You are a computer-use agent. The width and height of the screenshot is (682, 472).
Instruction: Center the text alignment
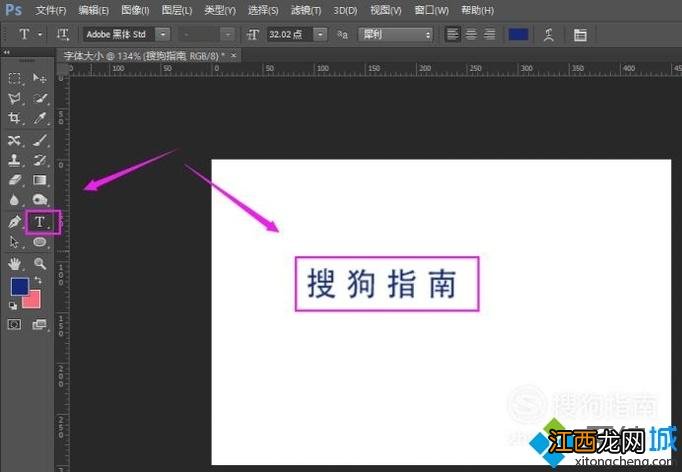(471, 34)
